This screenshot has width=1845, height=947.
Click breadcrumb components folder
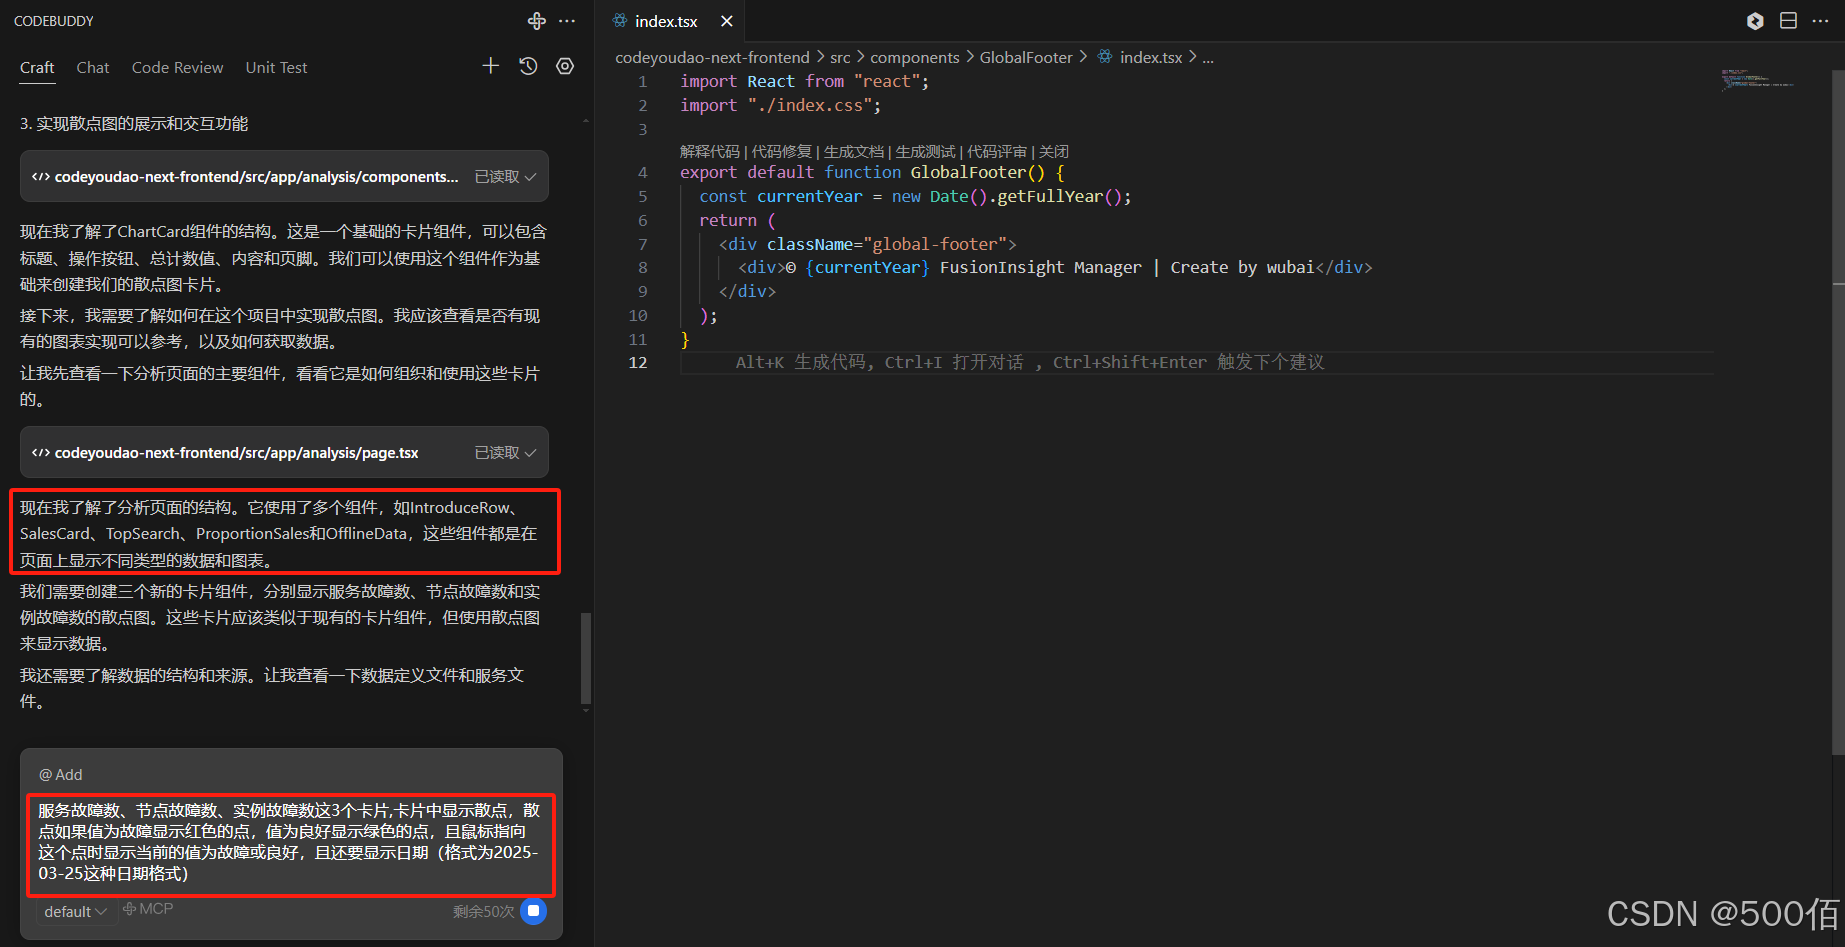point(914,58)
